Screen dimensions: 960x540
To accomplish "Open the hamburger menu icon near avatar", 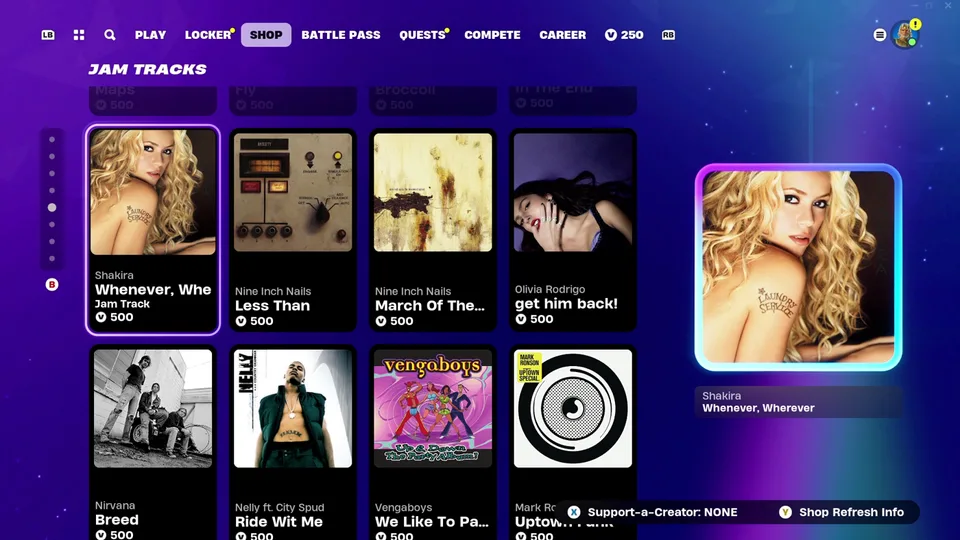I will pos(880,35).
